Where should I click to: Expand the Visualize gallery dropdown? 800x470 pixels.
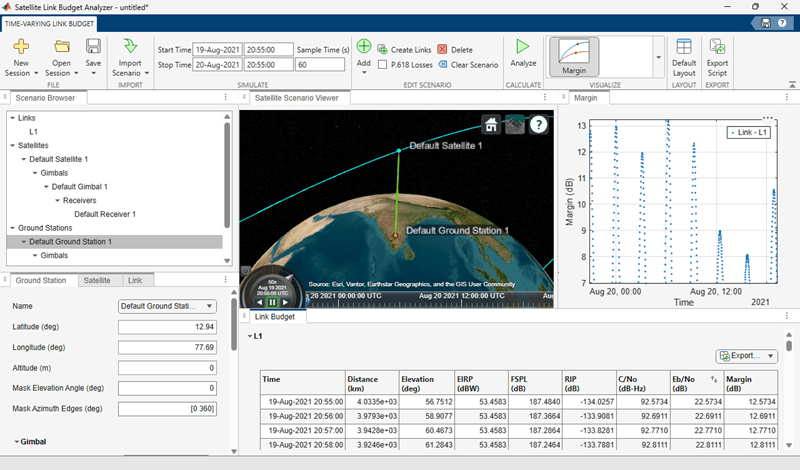click(658, 57)
